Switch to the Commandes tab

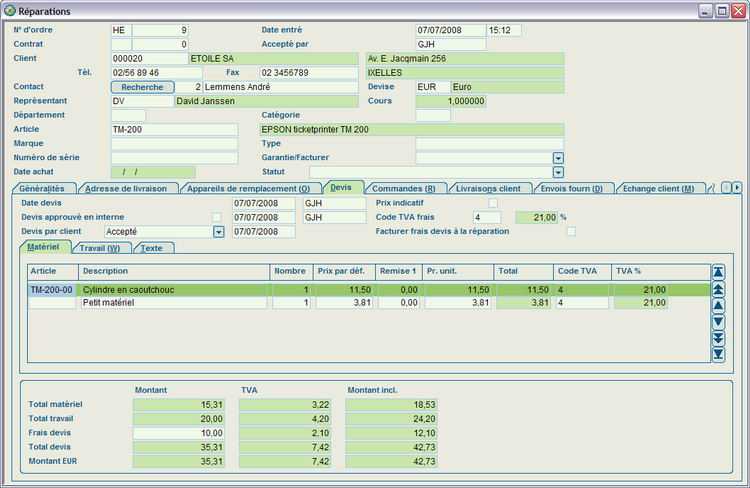[404, 189]
